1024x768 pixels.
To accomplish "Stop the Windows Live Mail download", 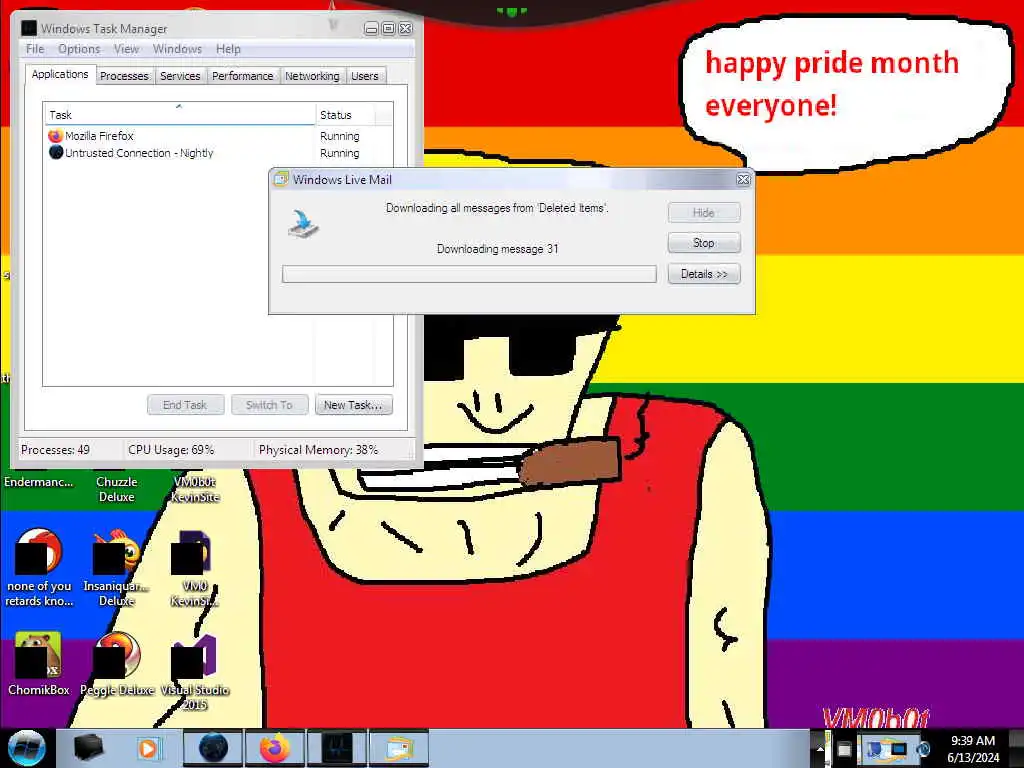I will click(704, 242).
